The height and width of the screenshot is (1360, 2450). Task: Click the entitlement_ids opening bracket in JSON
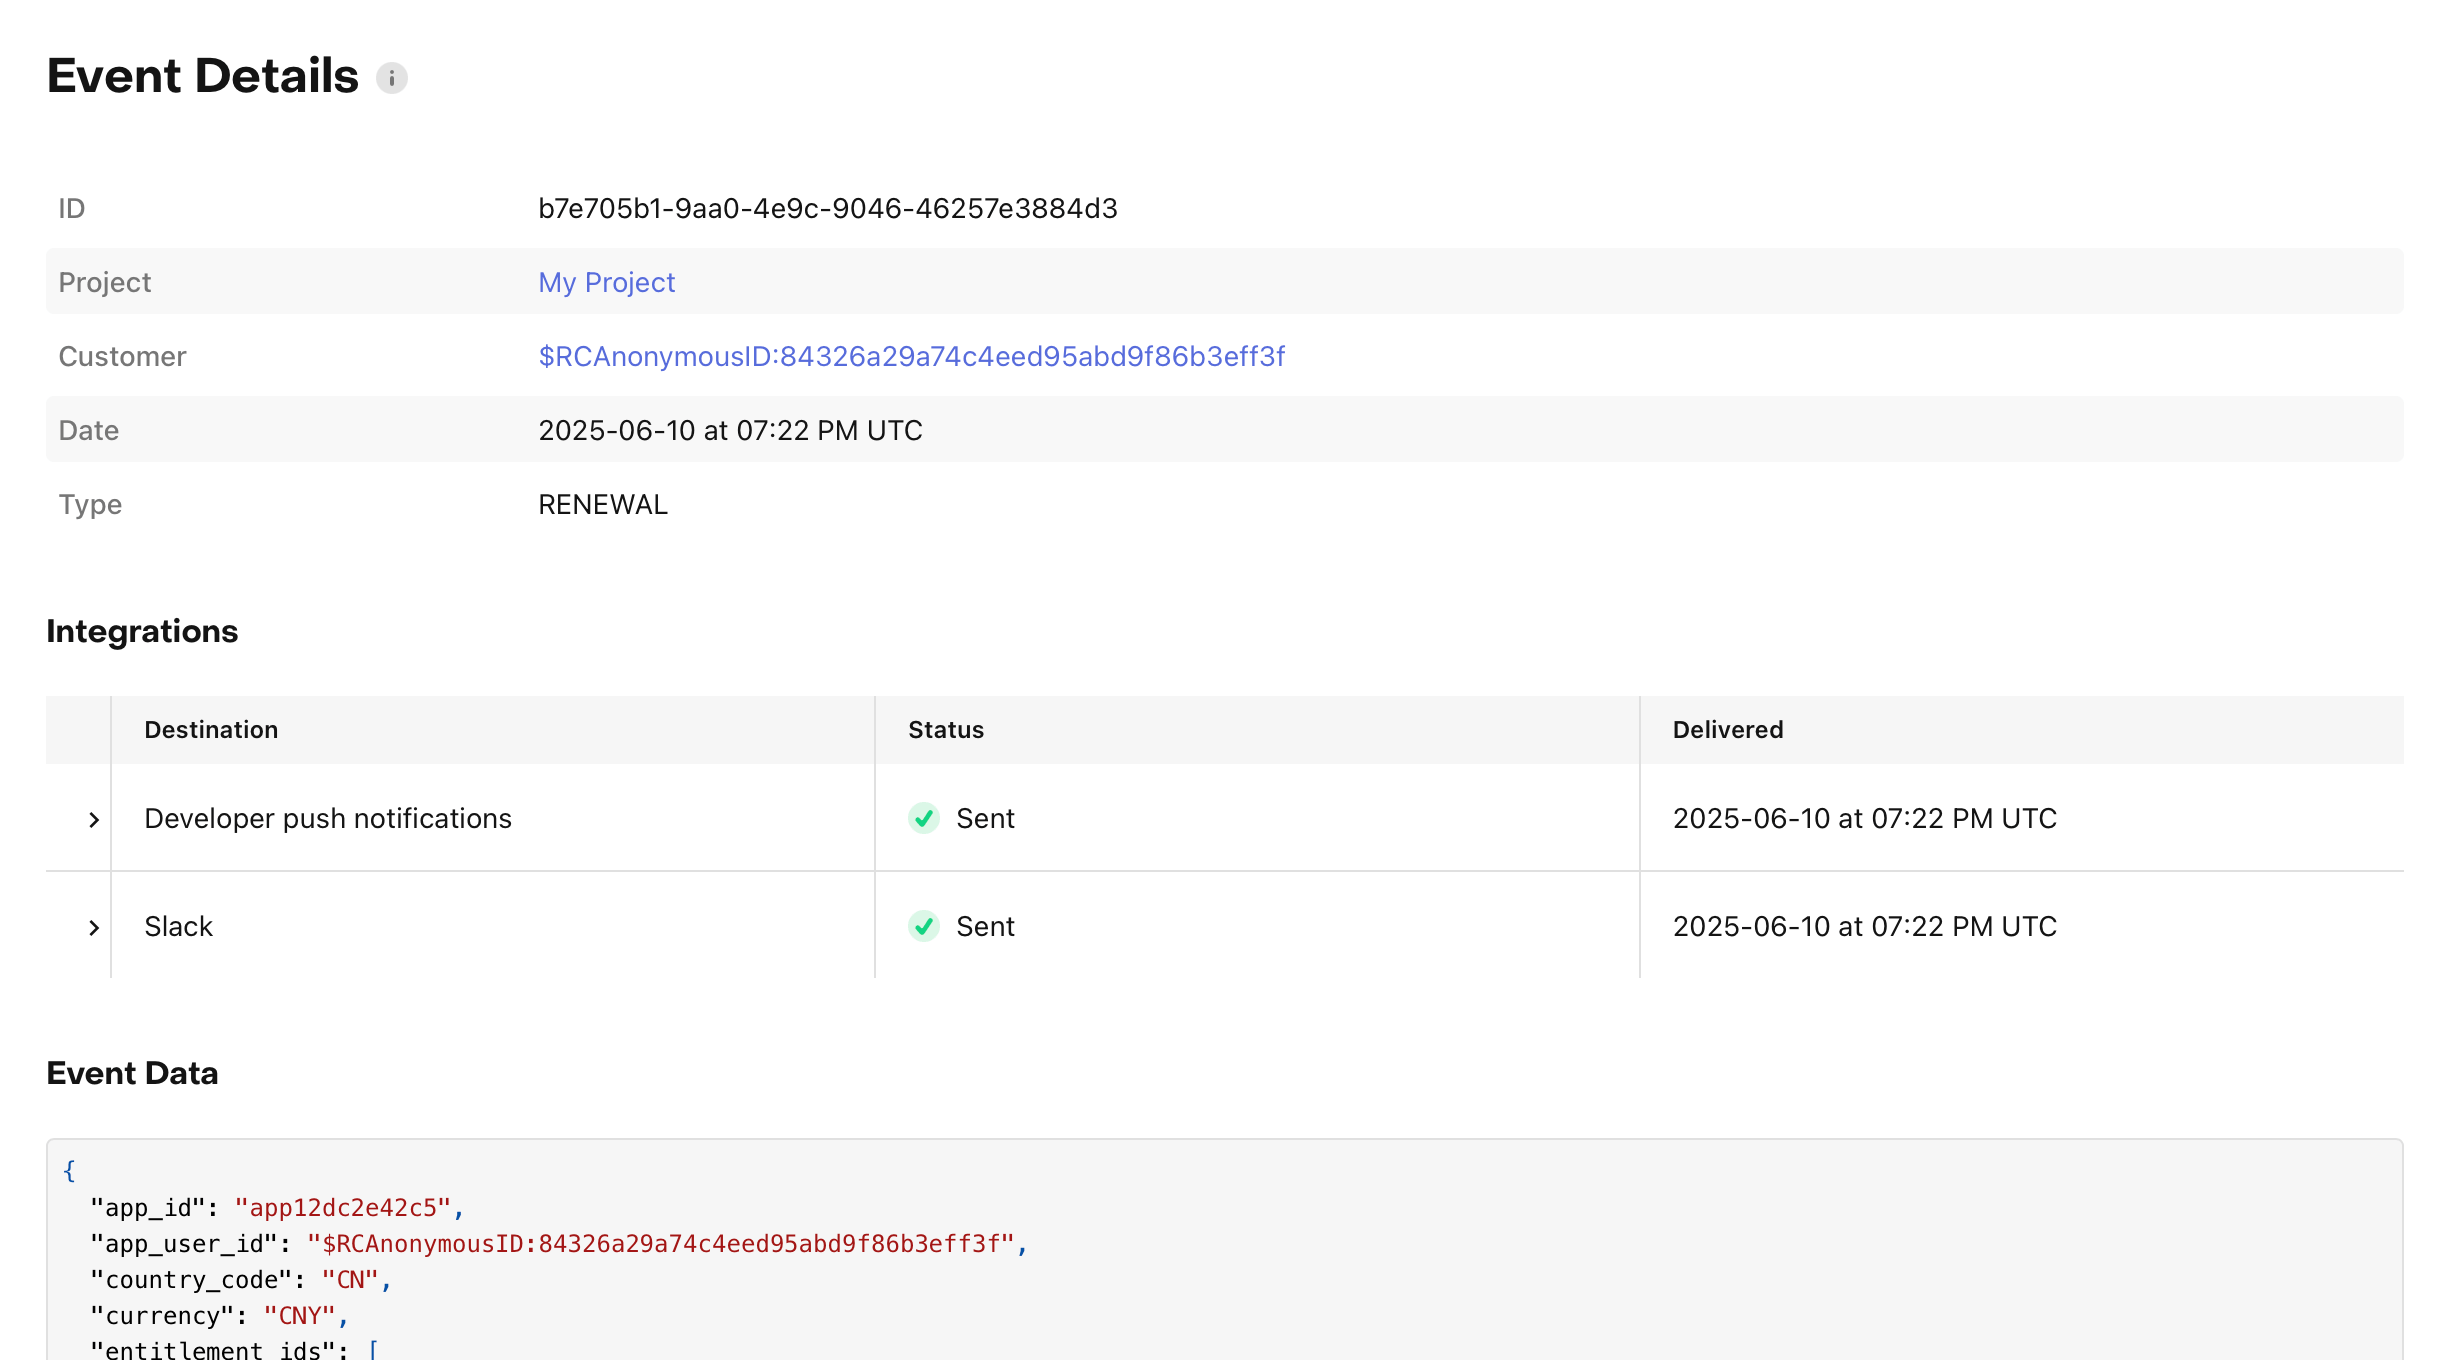click(x=373, y=1349)
